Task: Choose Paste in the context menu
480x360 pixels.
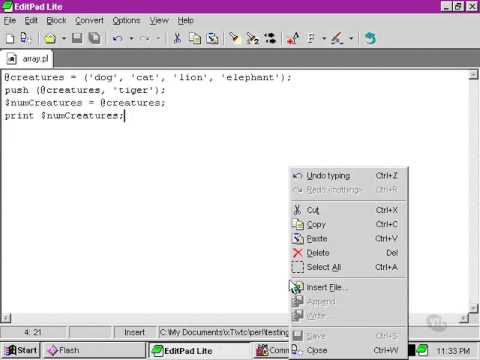Action: point(348,239)
